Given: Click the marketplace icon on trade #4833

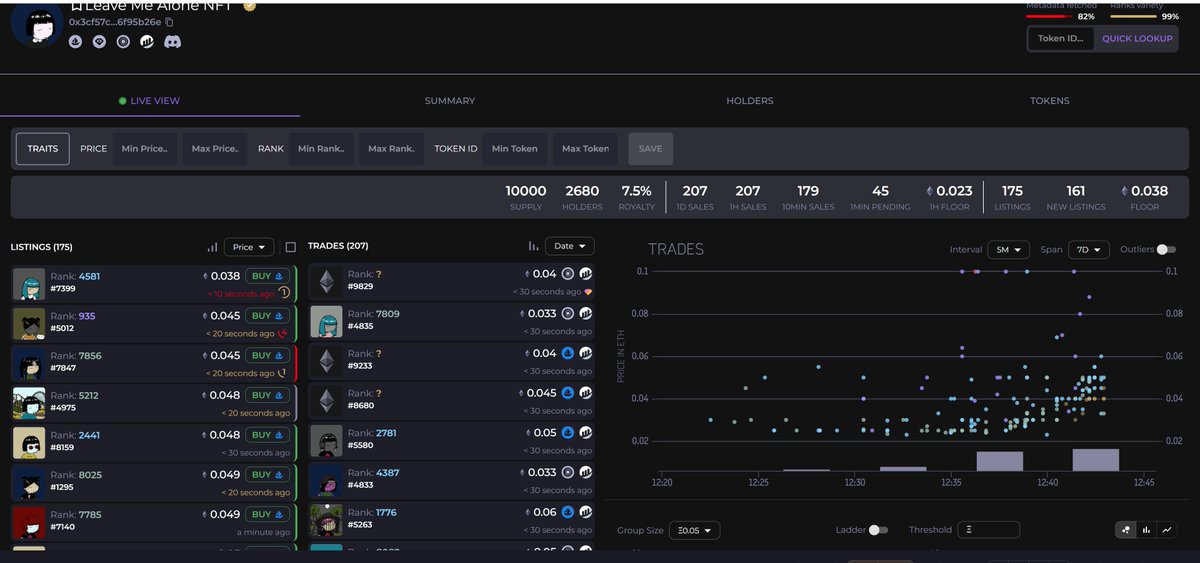Looking at the screenshot, I should pyautogui.click(x=568, y=473).
